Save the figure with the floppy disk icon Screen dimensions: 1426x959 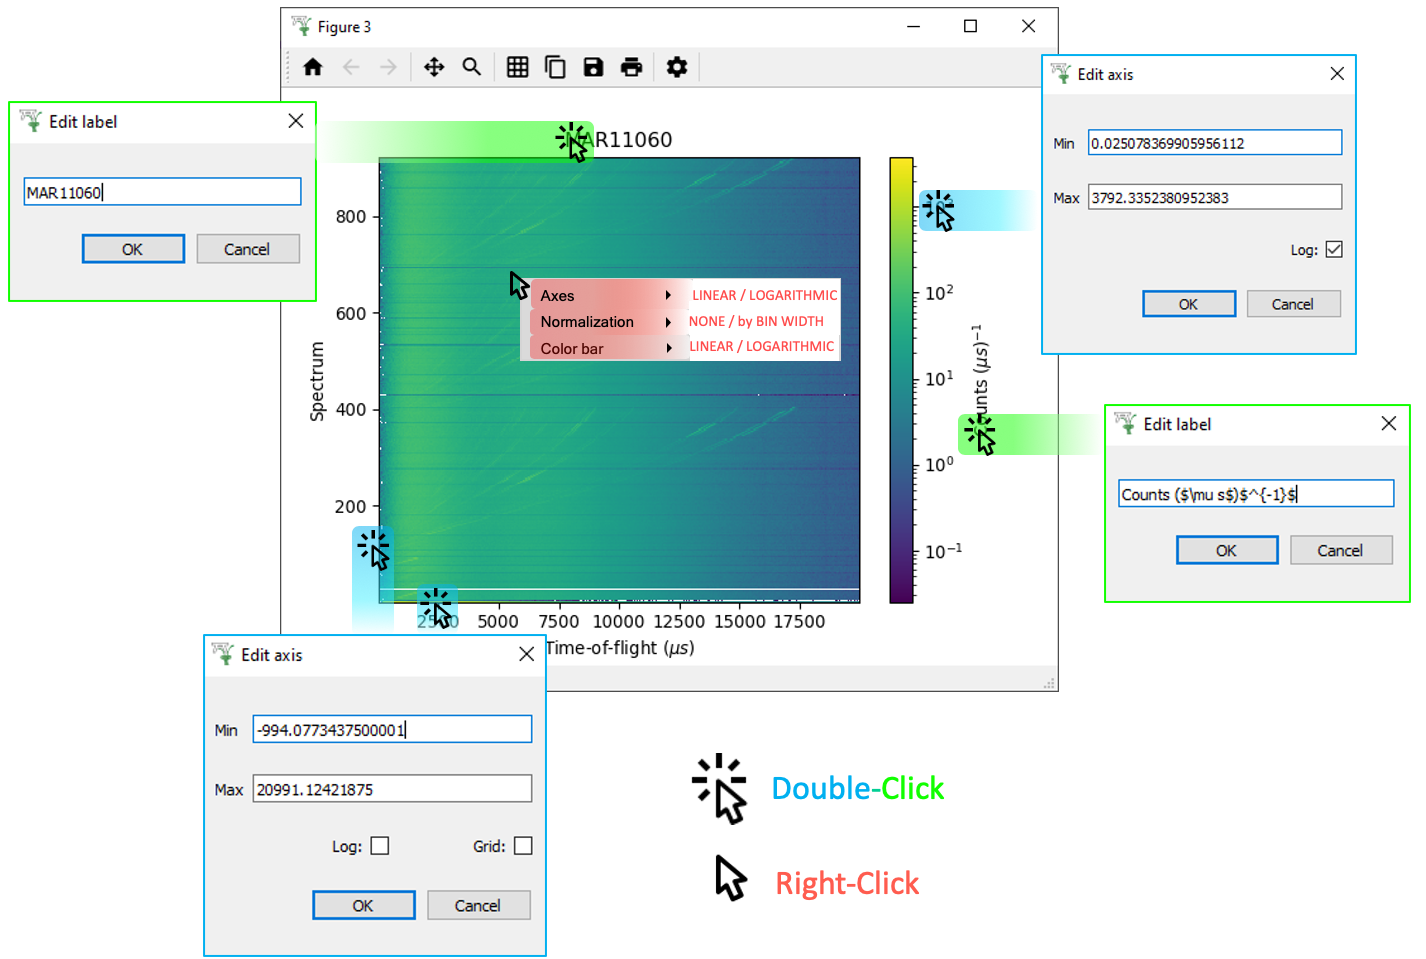click(594, 67)
